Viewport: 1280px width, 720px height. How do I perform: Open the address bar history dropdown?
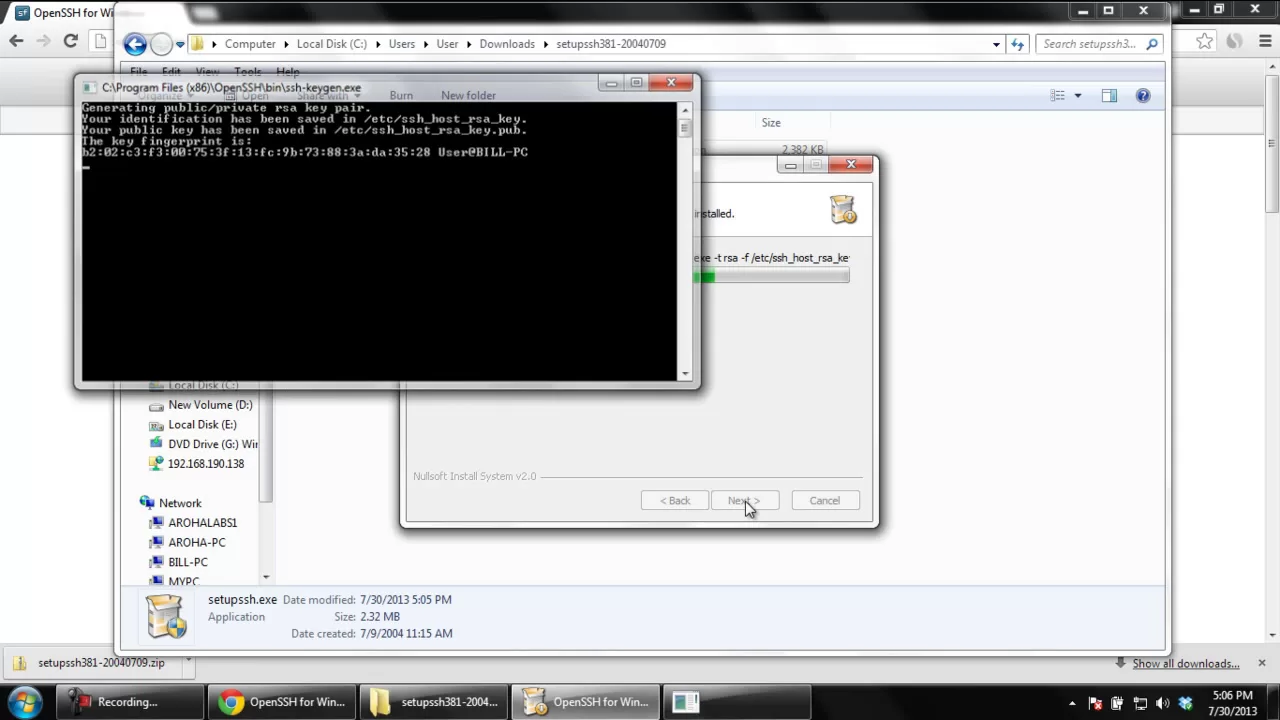click(x=996, y=44)
